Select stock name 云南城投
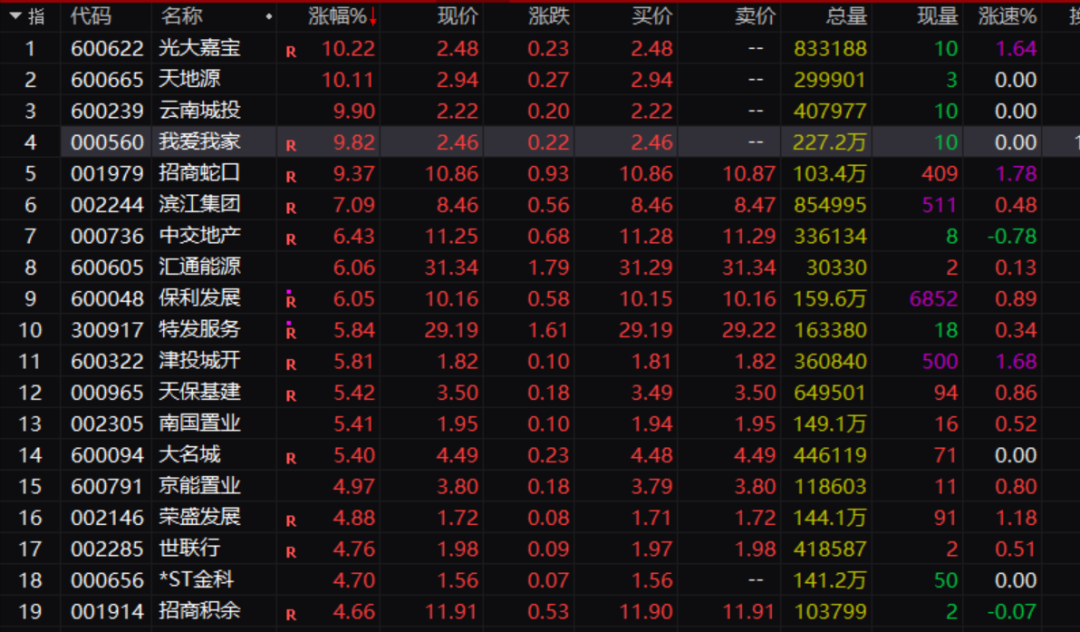Screen dimensions: 1080x632 [200, 111]
